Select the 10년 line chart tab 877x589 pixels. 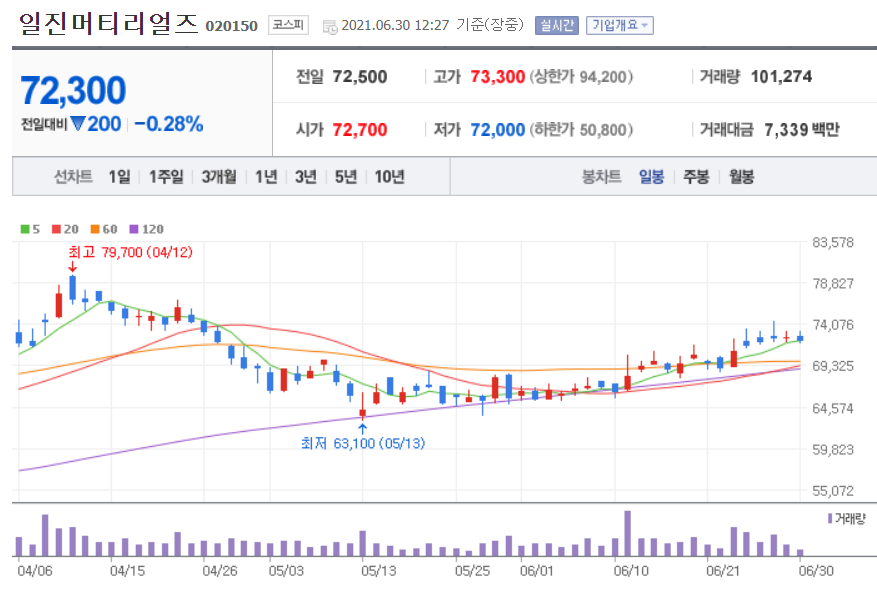pos(389,177)
